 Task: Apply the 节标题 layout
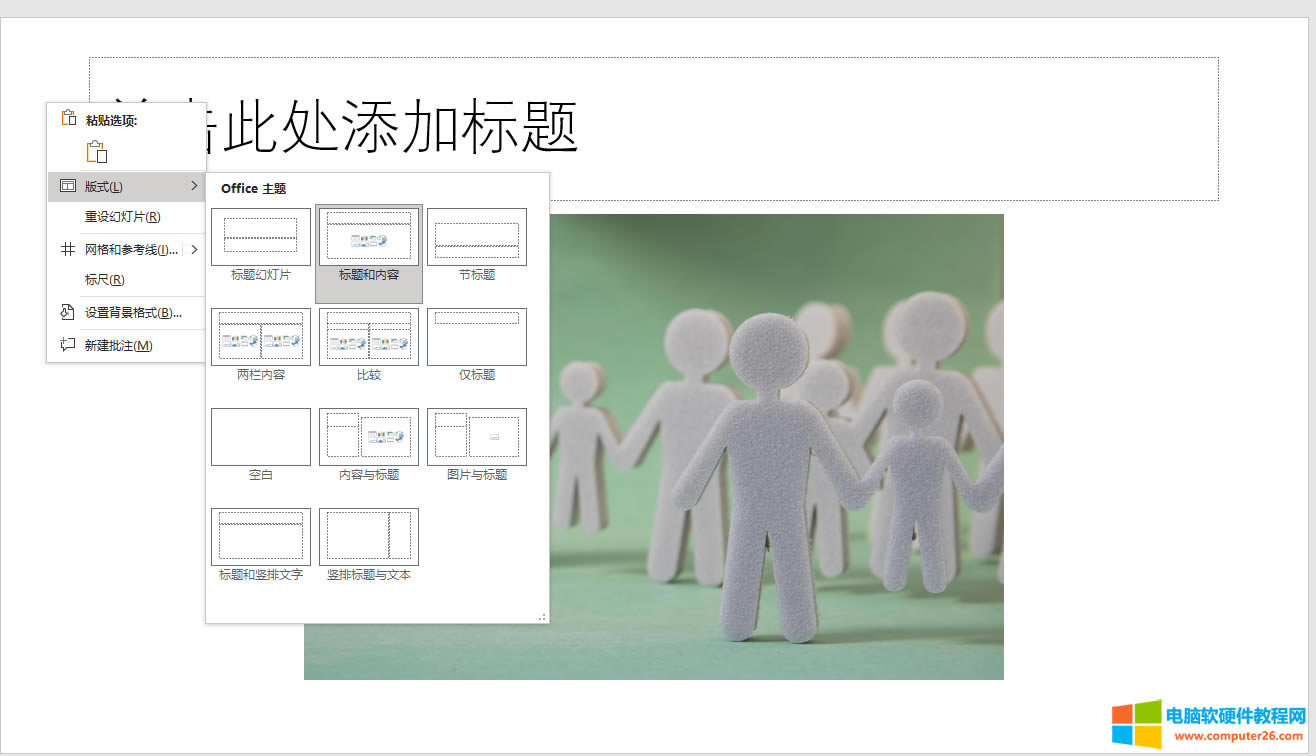477,237
